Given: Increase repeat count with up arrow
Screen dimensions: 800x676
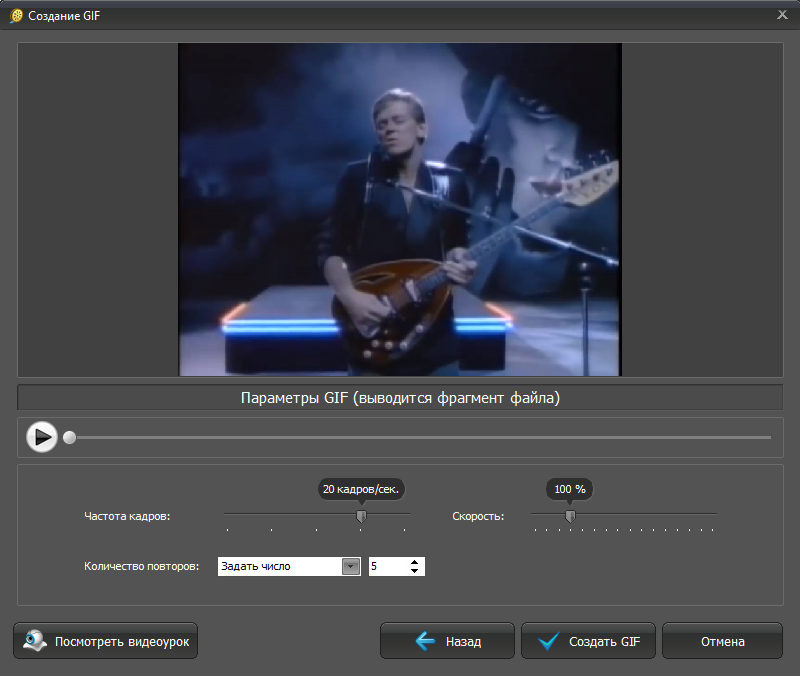Looking at the screenshot, I should coord(414,562).
